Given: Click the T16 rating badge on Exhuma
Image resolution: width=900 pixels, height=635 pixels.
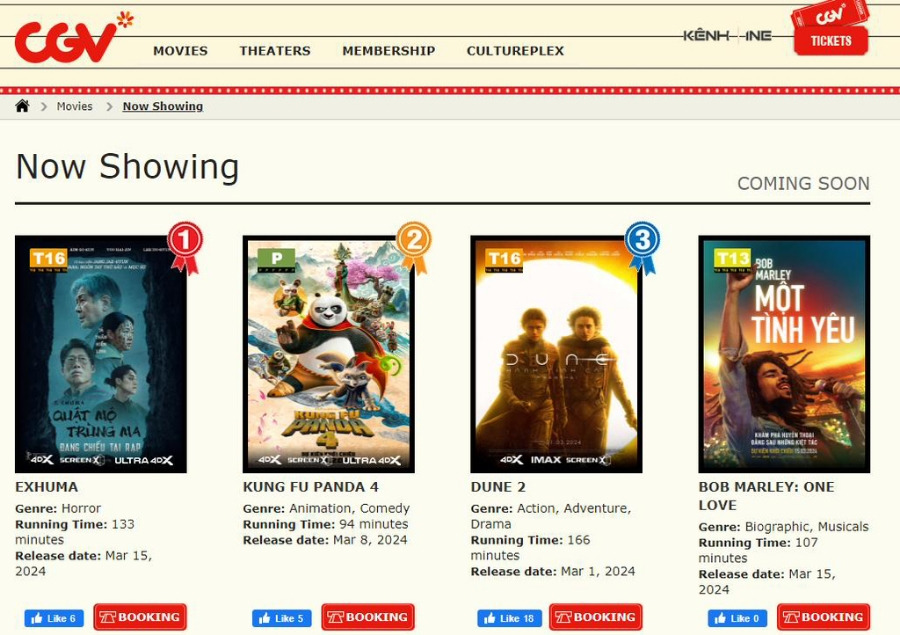Looking at the screenshot, I should click(x=48, y=260).
